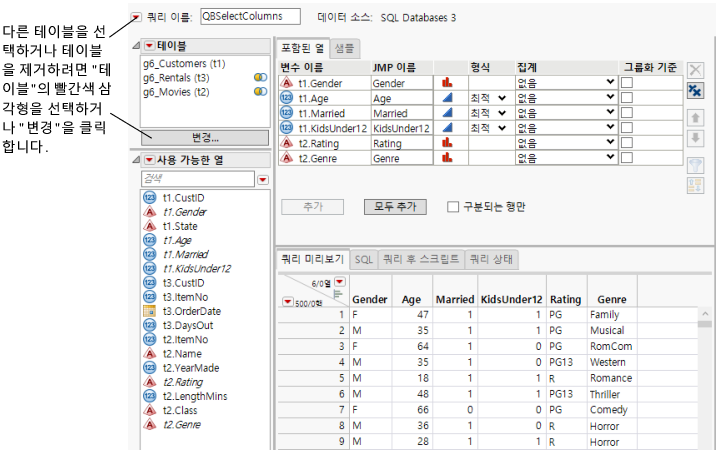
Task: Click continuous modeling type icon for t1.Married
Action: point(447,113)
